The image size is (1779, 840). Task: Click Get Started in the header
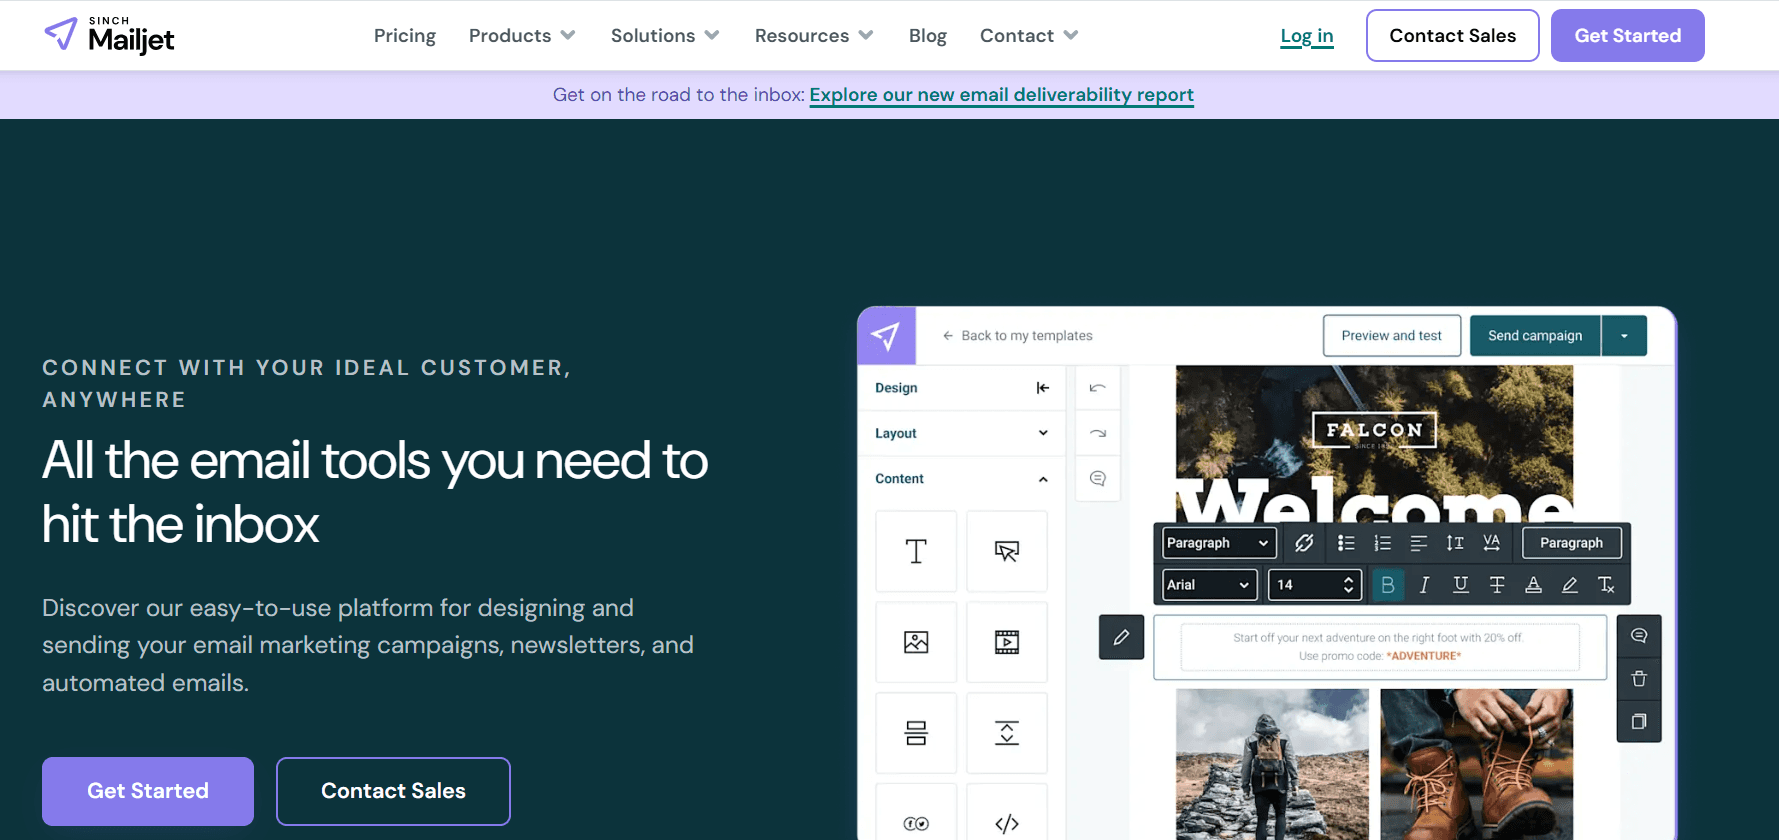pos(1628,35)
